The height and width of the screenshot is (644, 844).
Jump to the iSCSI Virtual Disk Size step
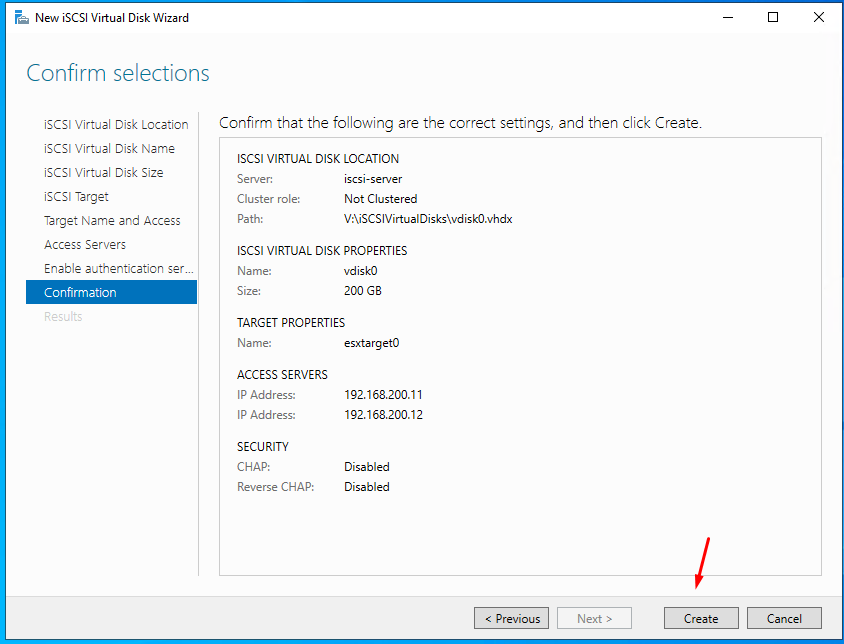pyautogui.click(x=103, y=173)
